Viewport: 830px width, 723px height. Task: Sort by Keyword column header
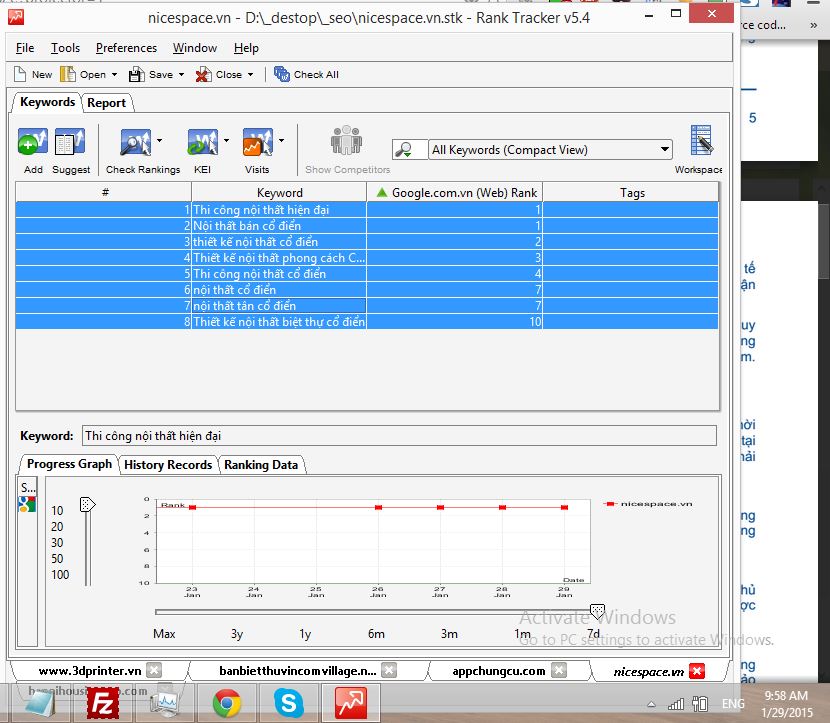click(x=279, y=193)
